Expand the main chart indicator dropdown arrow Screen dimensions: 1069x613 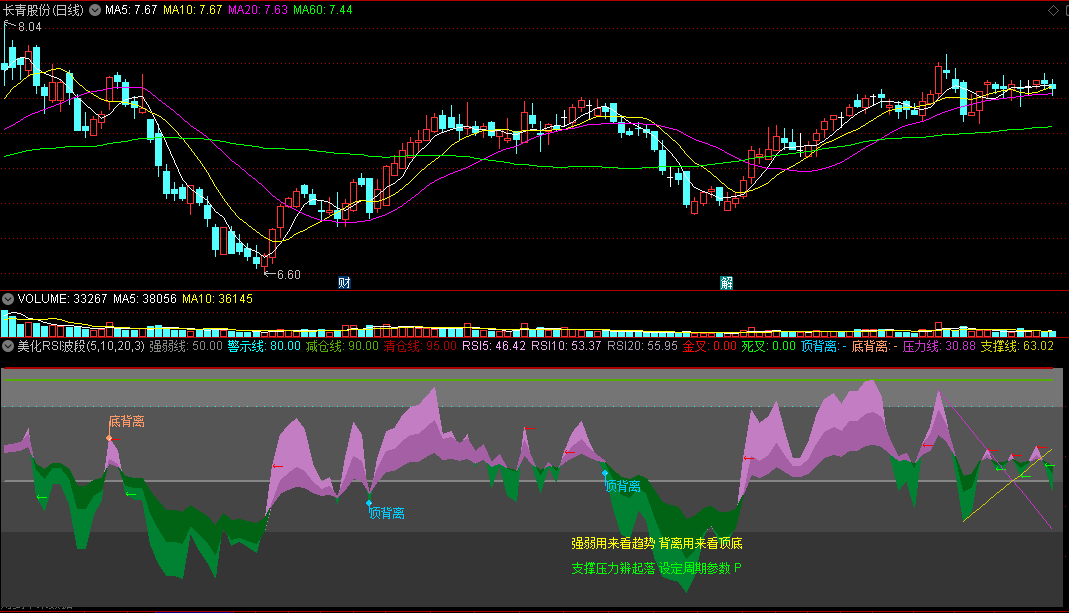click(95, 10)
